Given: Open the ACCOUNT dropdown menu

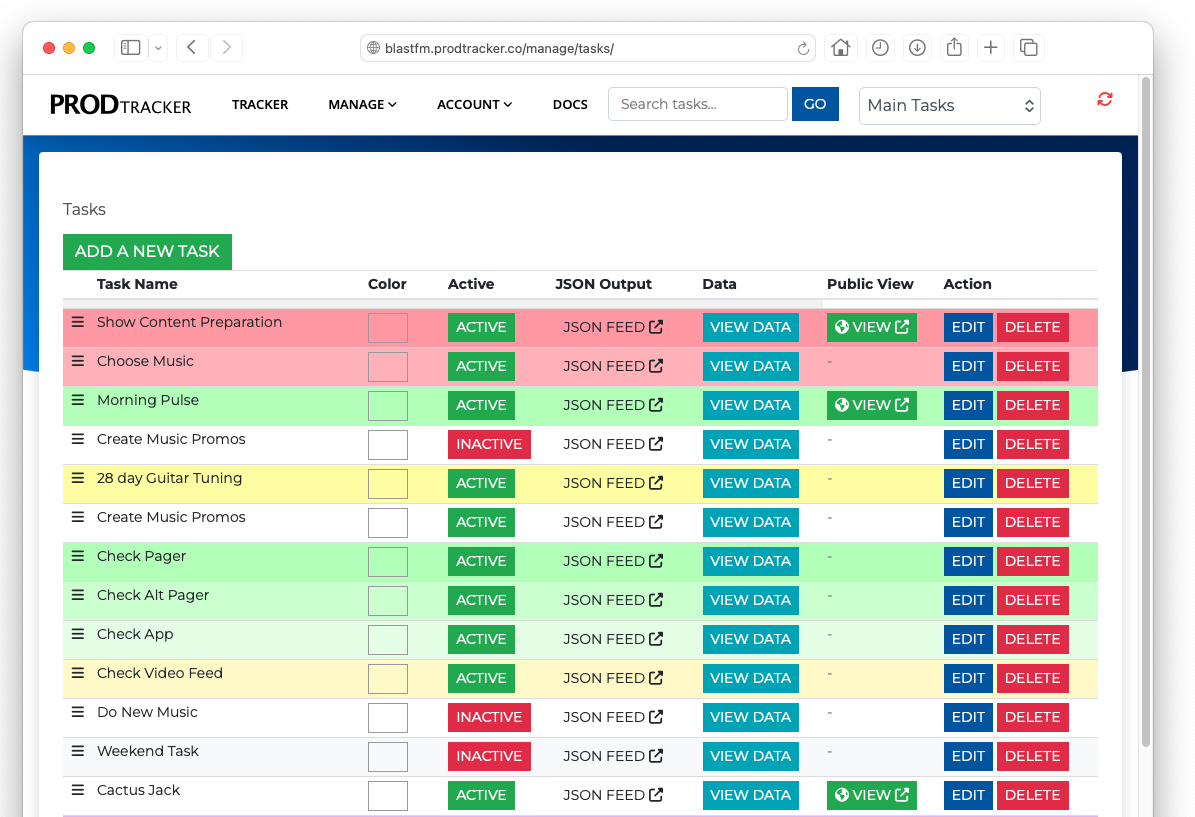Looking at the screenshot, I should point(474,105).
